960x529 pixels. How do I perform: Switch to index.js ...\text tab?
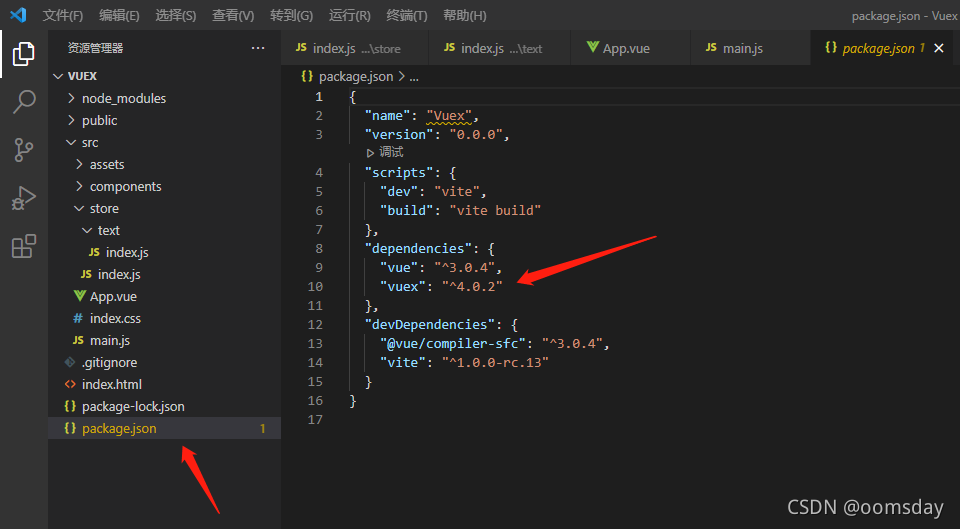coord(500,48)
